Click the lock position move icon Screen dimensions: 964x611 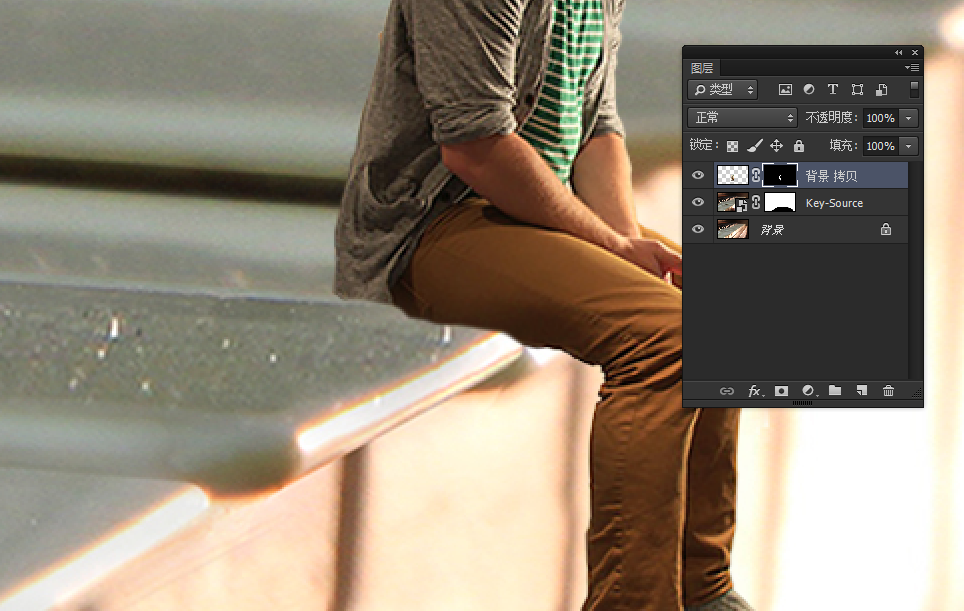776,146
